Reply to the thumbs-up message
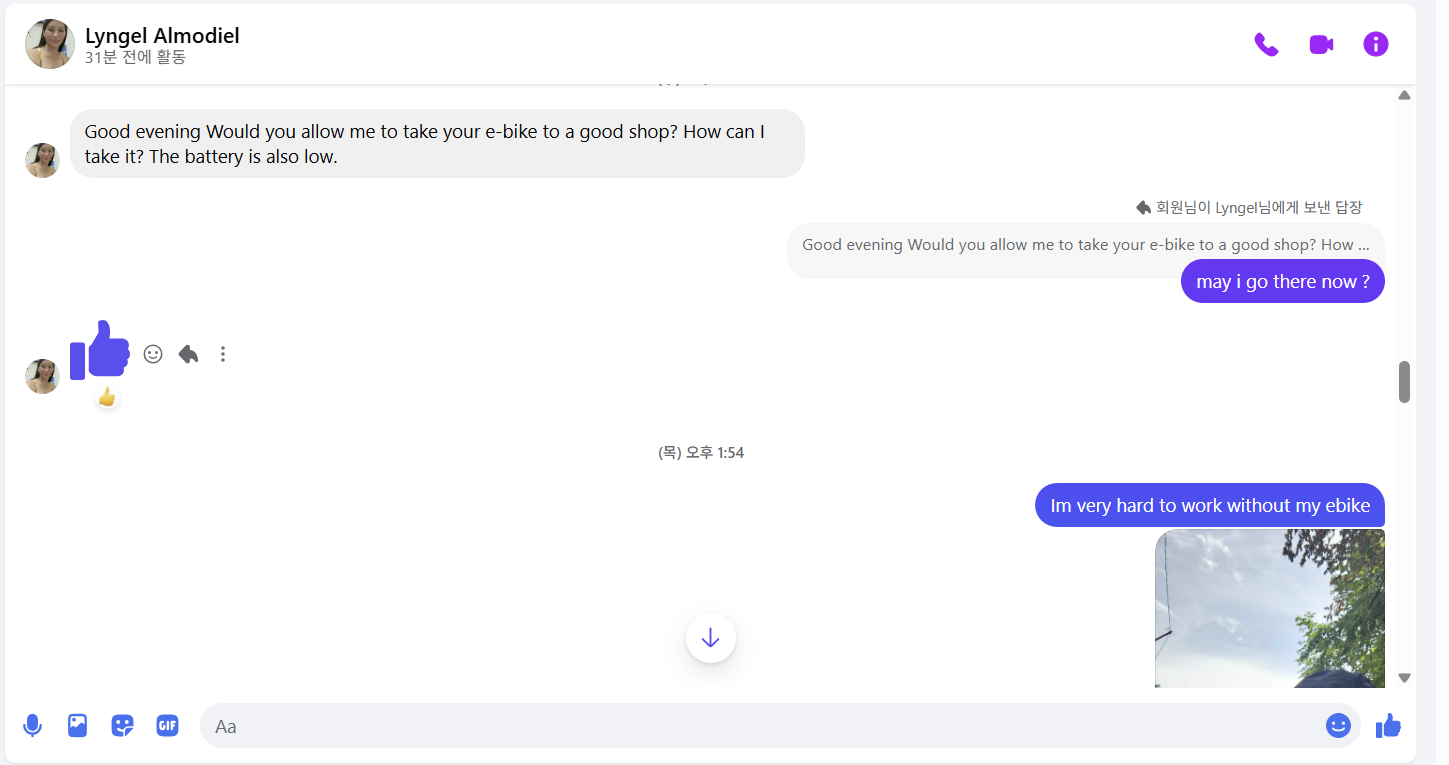Image resolution: width=1449 pixels, height=765 pixels. (188, 354)
